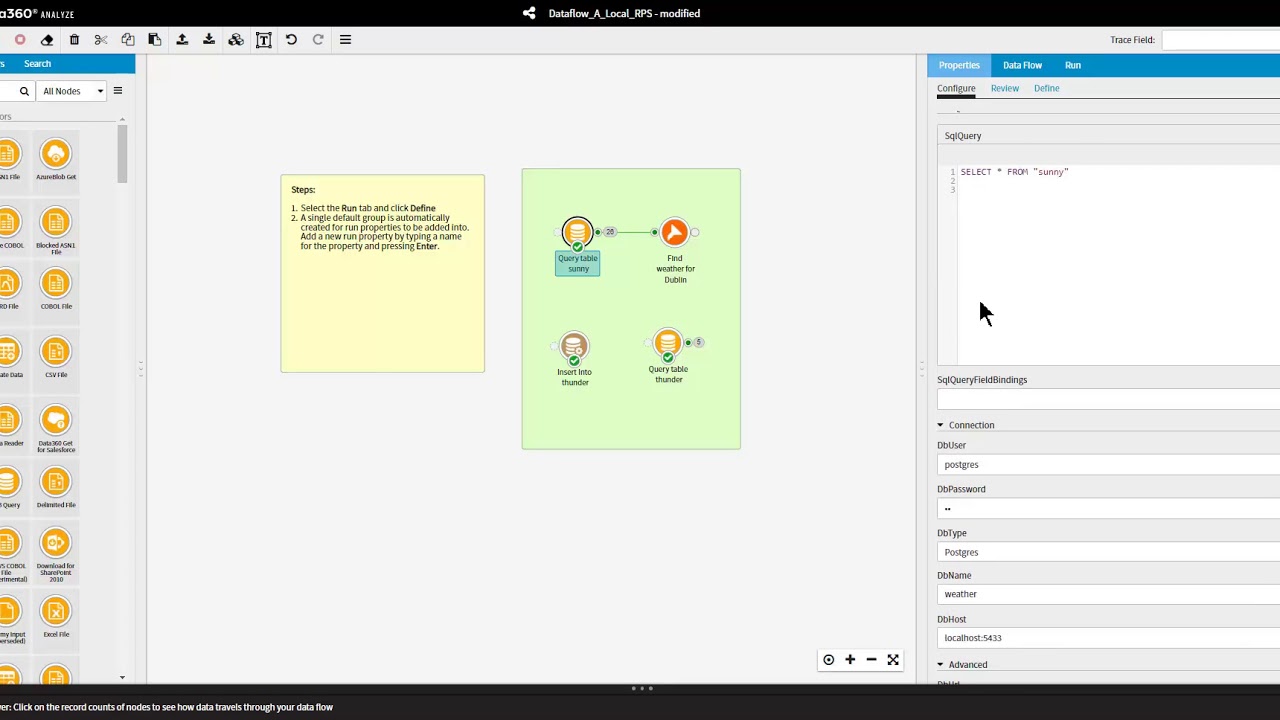Click the scissors cut icon

(x=101, y=40)
